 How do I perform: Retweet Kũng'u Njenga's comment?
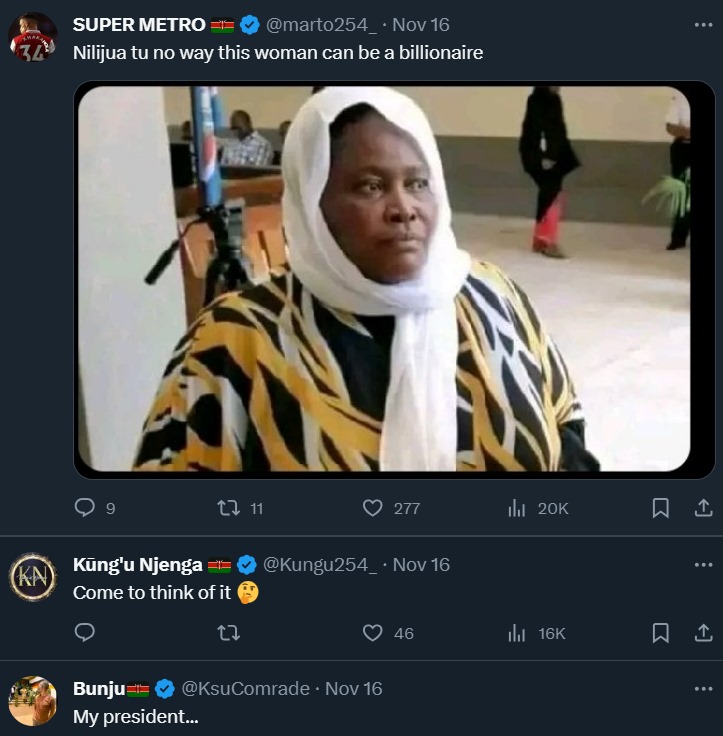point(229,633)
